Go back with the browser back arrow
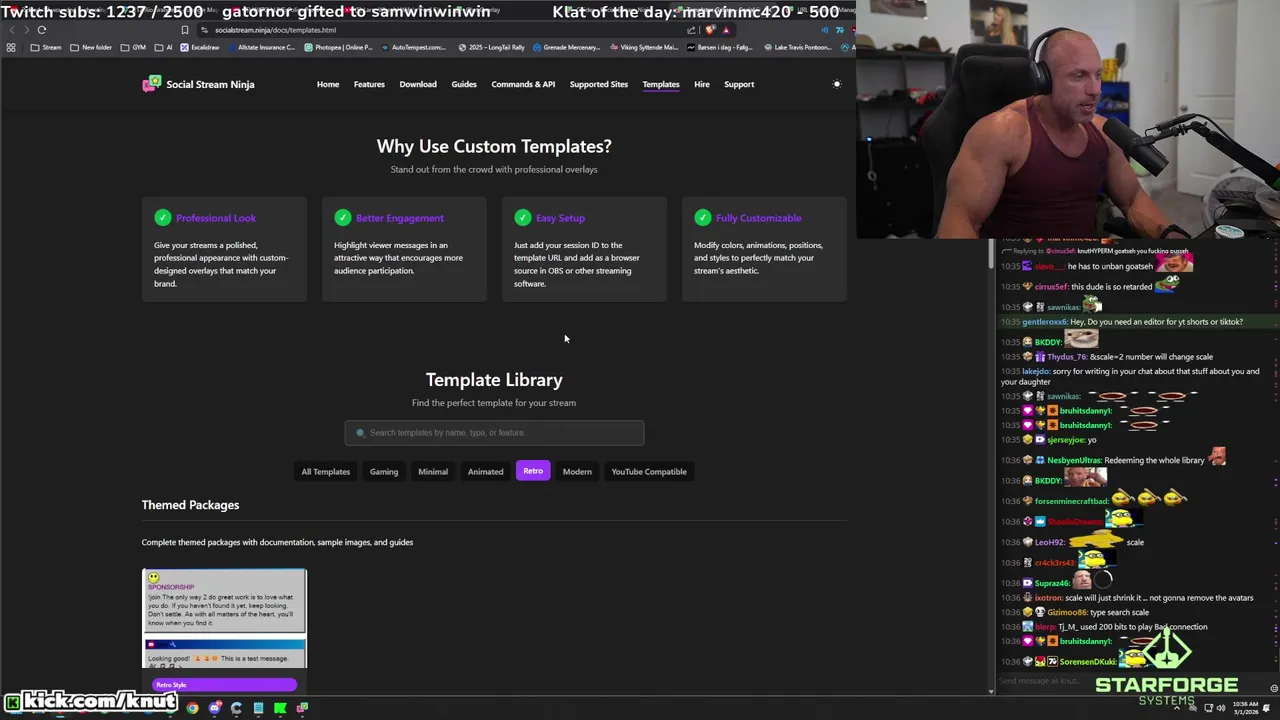The image size is (1280, 720). (x=12, y=30)
